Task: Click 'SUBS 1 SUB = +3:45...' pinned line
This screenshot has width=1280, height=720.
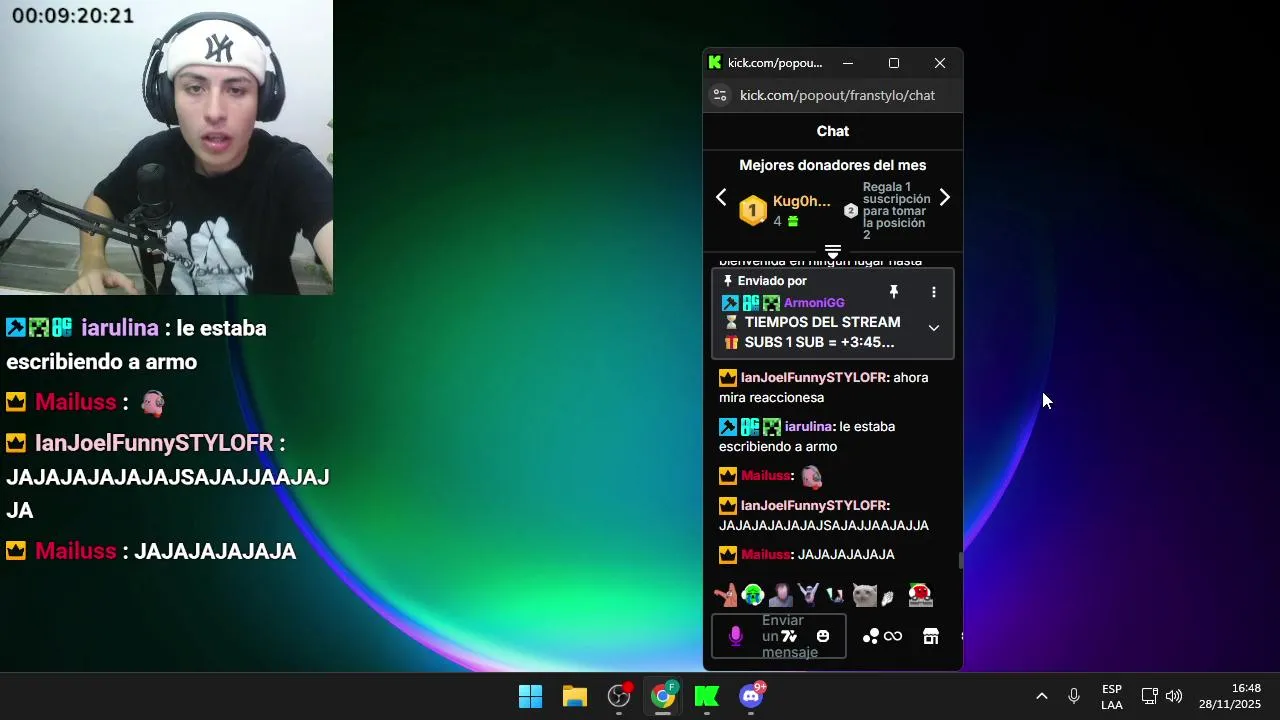Action: coord(819,342)
